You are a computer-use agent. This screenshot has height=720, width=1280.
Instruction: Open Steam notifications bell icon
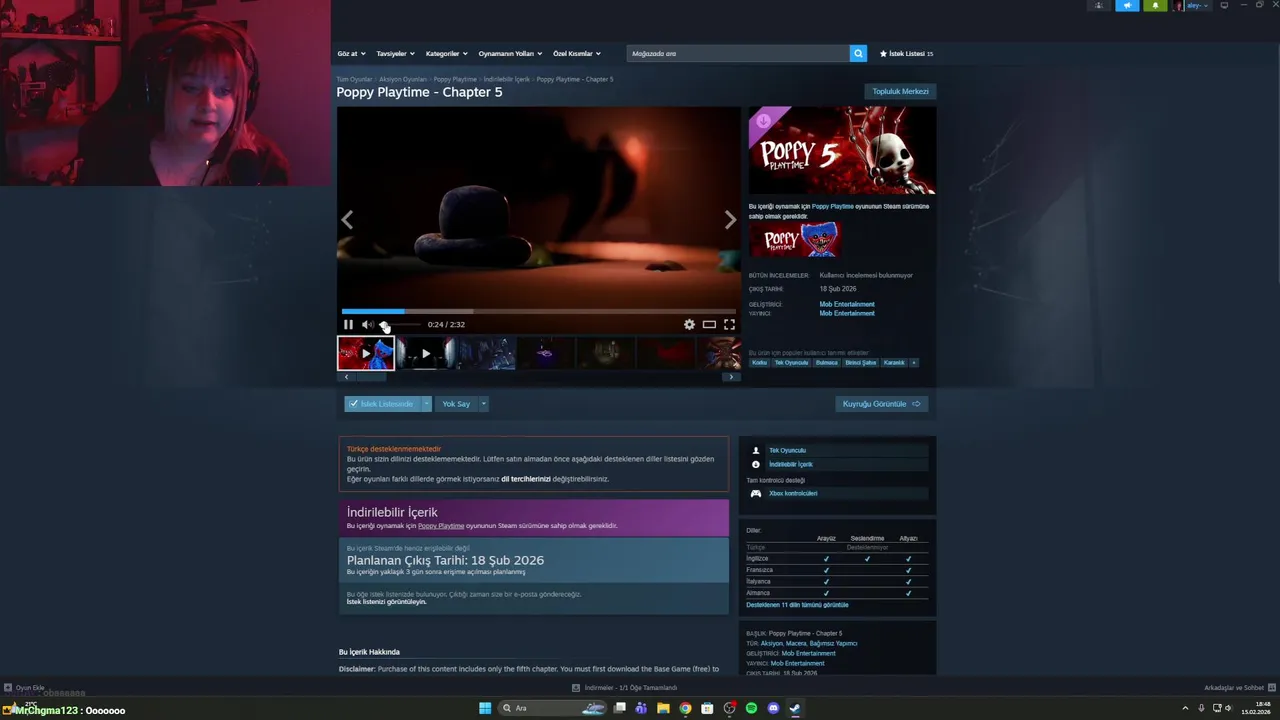(x=1156, y=5)
